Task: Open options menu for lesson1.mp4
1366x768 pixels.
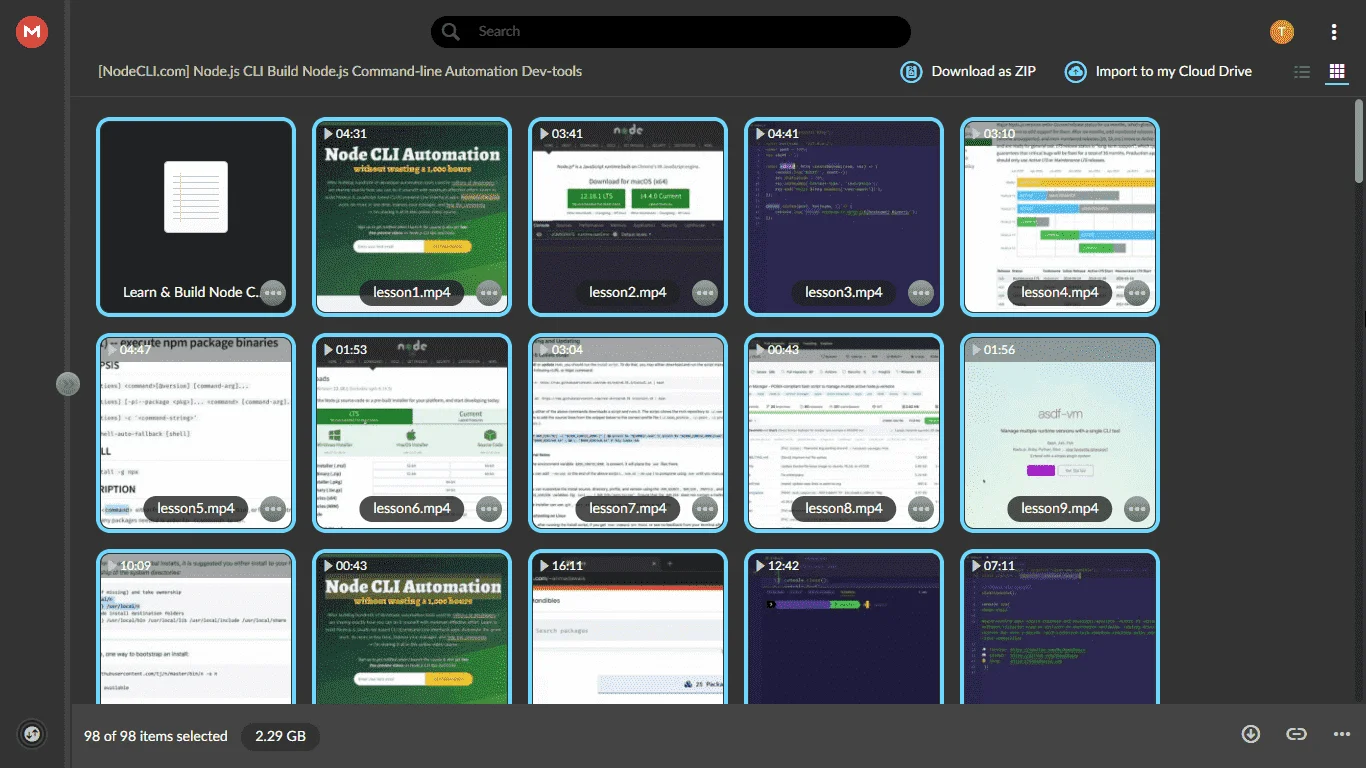Action: tap(489, 293)
